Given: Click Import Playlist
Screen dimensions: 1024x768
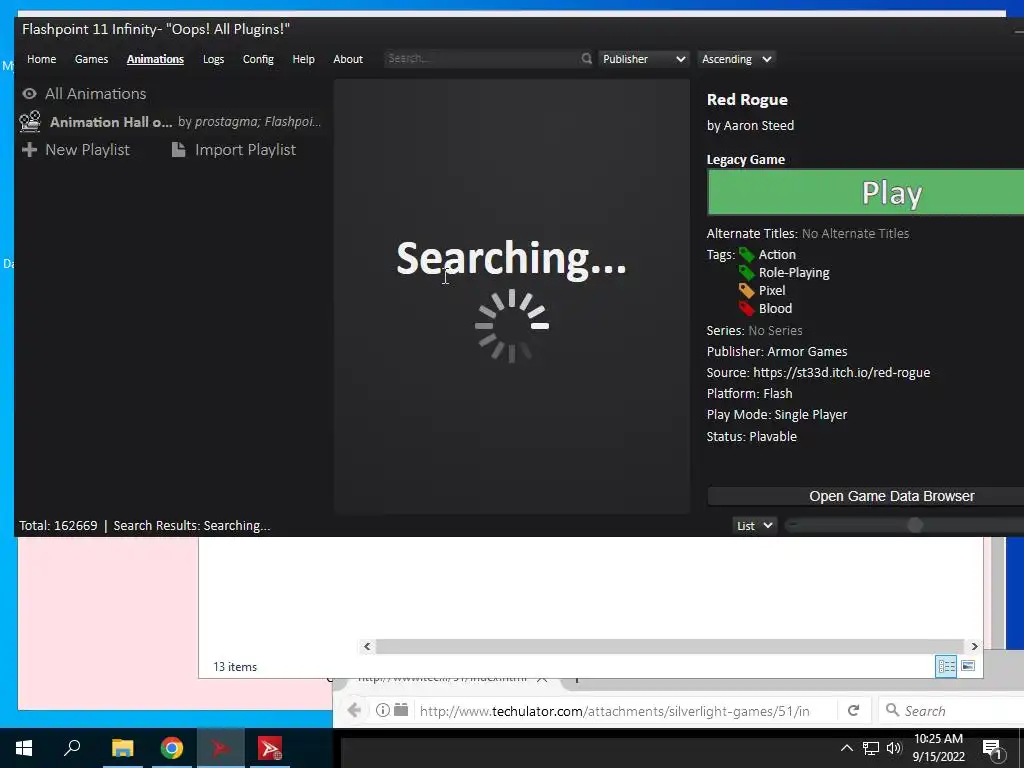Looking at the screenshot, I should click(246, 150).
